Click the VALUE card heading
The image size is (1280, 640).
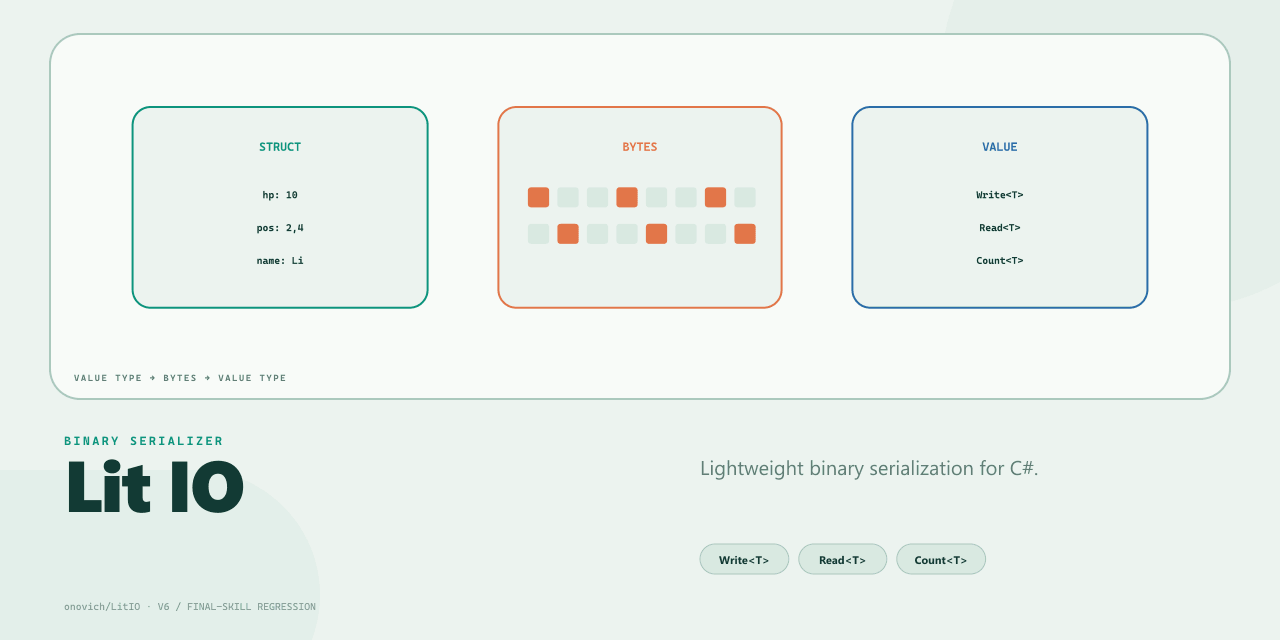1000,147
